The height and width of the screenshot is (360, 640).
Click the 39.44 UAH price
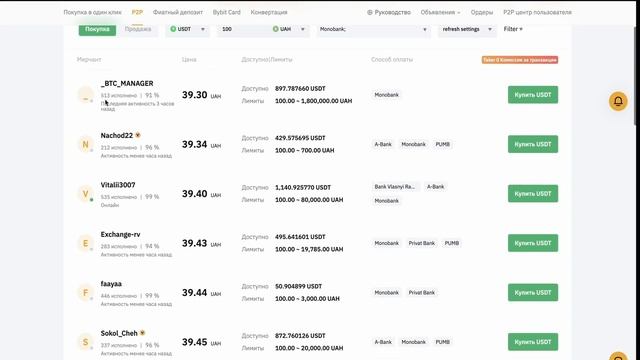coord(201,293)
